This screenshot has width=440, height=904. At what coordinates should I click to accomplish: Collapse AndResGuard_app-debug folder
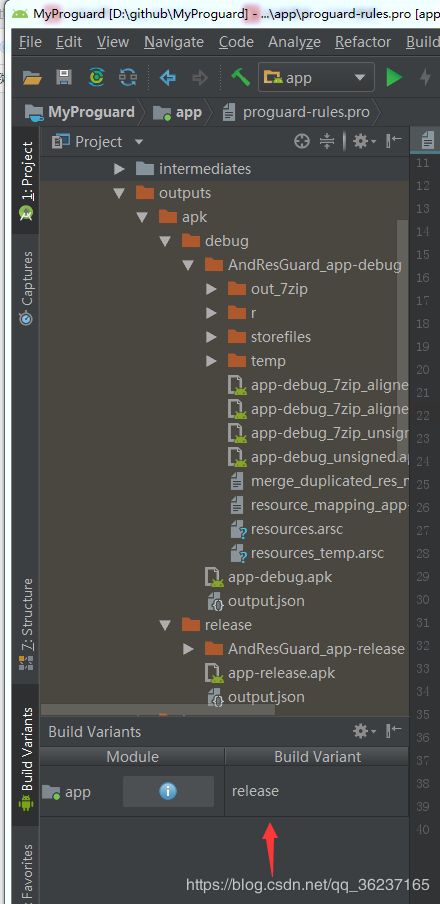189,265
